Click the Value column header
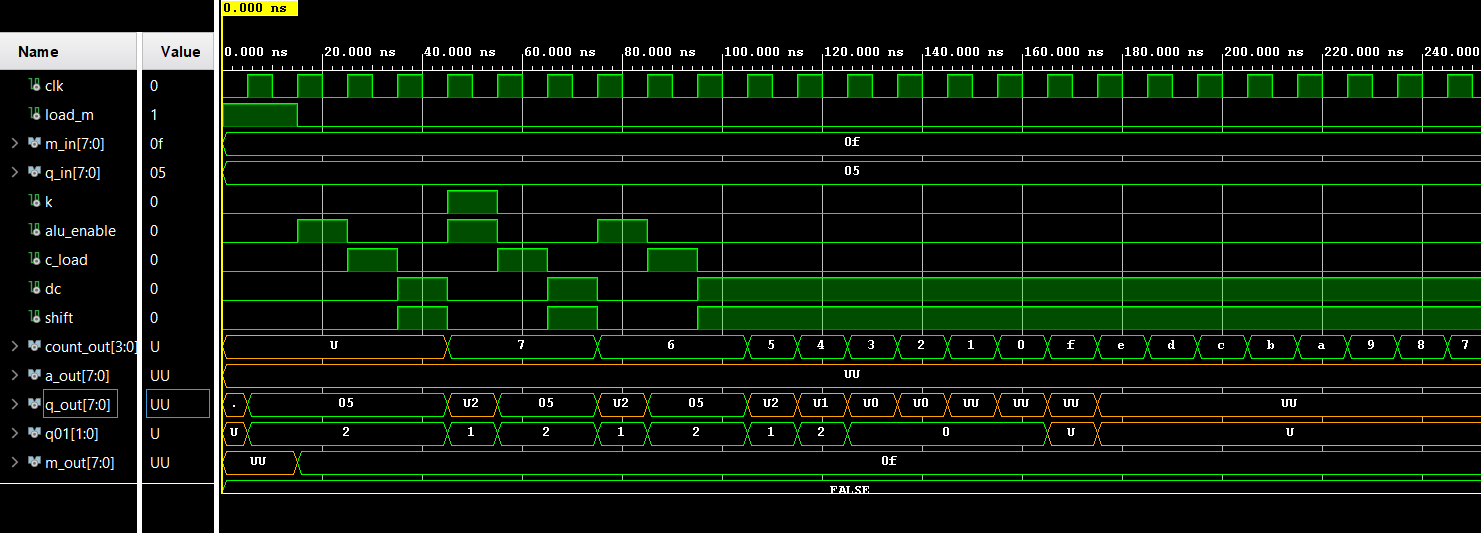1481x533 pixels. click(179, 51)
